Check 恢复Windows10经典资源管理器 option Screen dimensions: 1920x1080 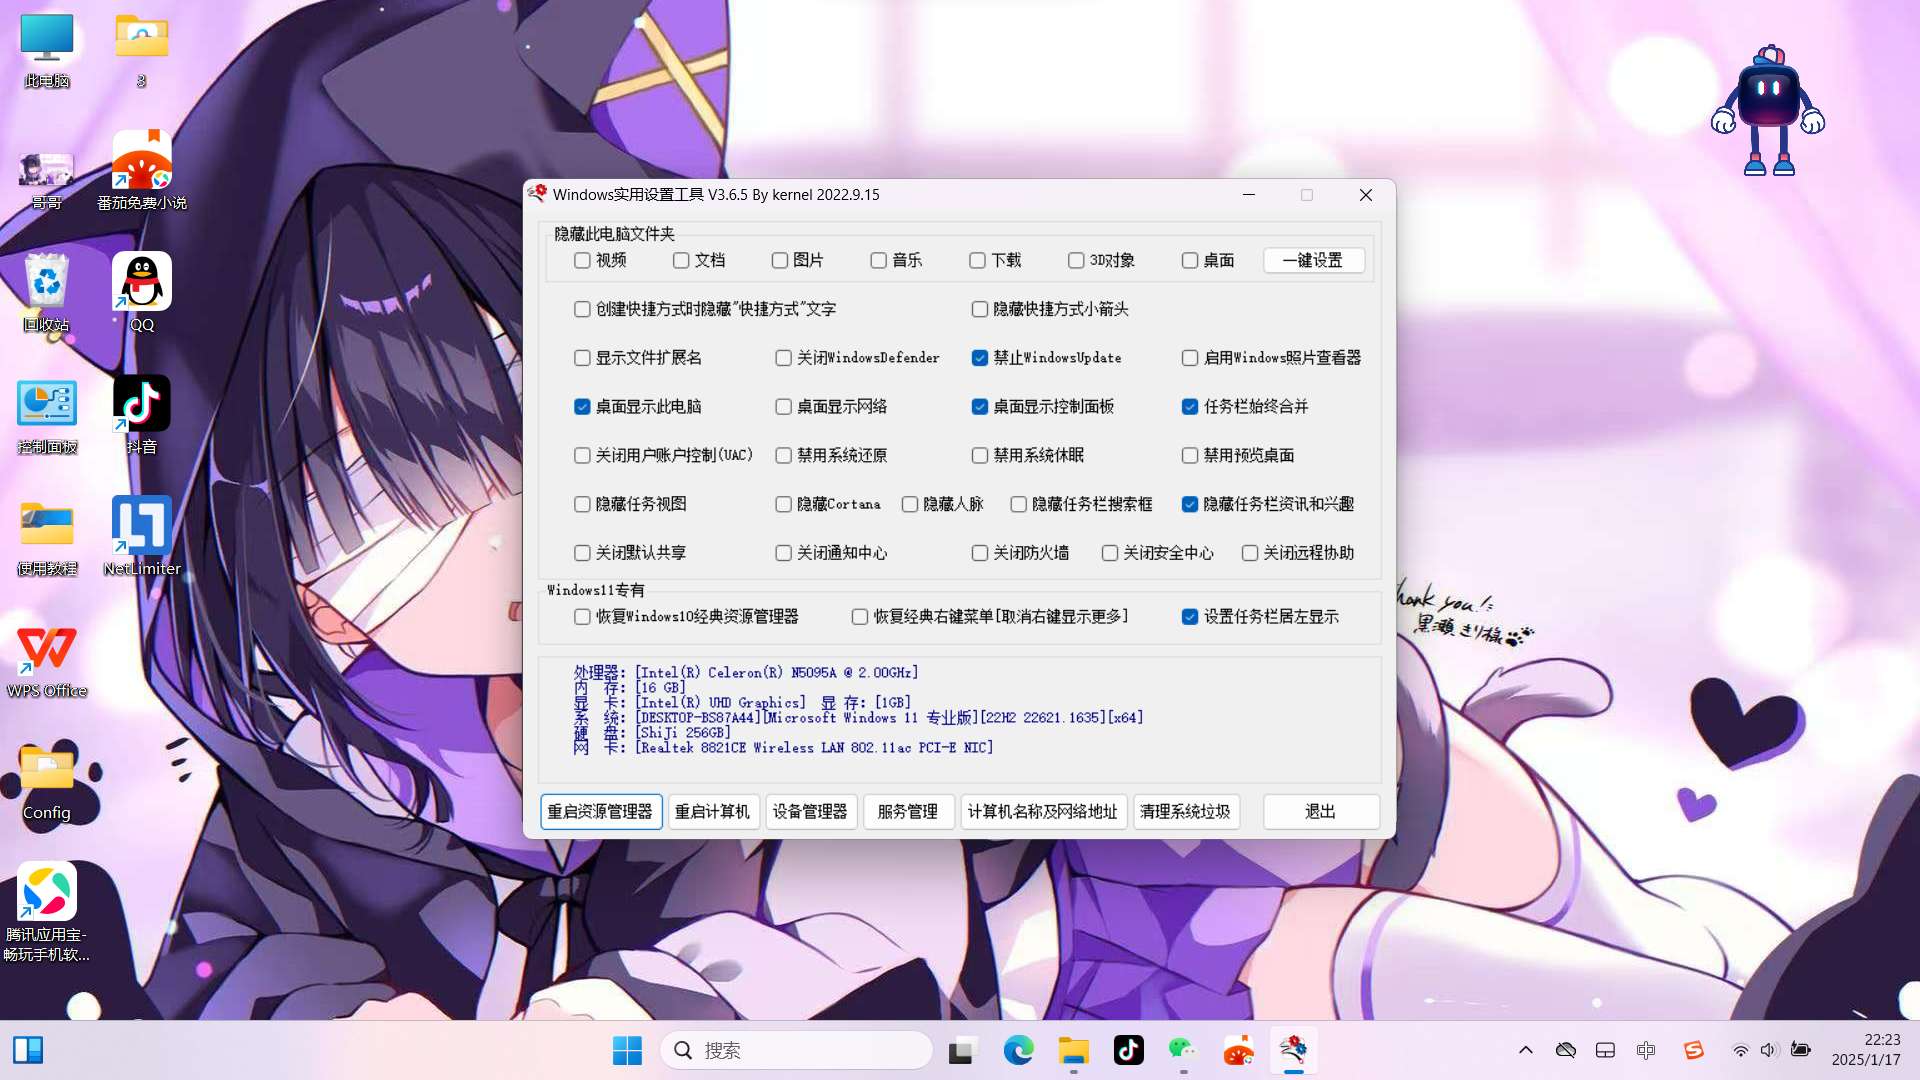coord(582,617)
